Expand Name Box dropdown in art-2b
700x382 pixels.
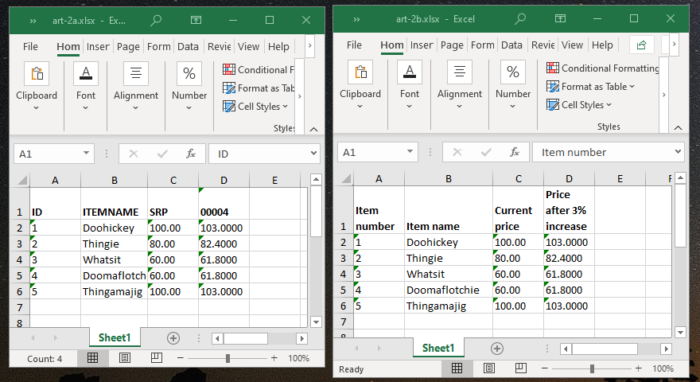coord(410,152)
